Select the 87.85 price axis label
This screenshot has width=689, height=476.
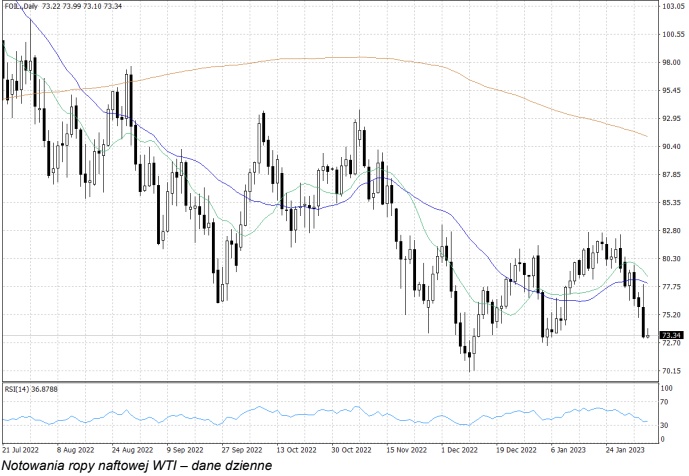click(x=671, y=175)
